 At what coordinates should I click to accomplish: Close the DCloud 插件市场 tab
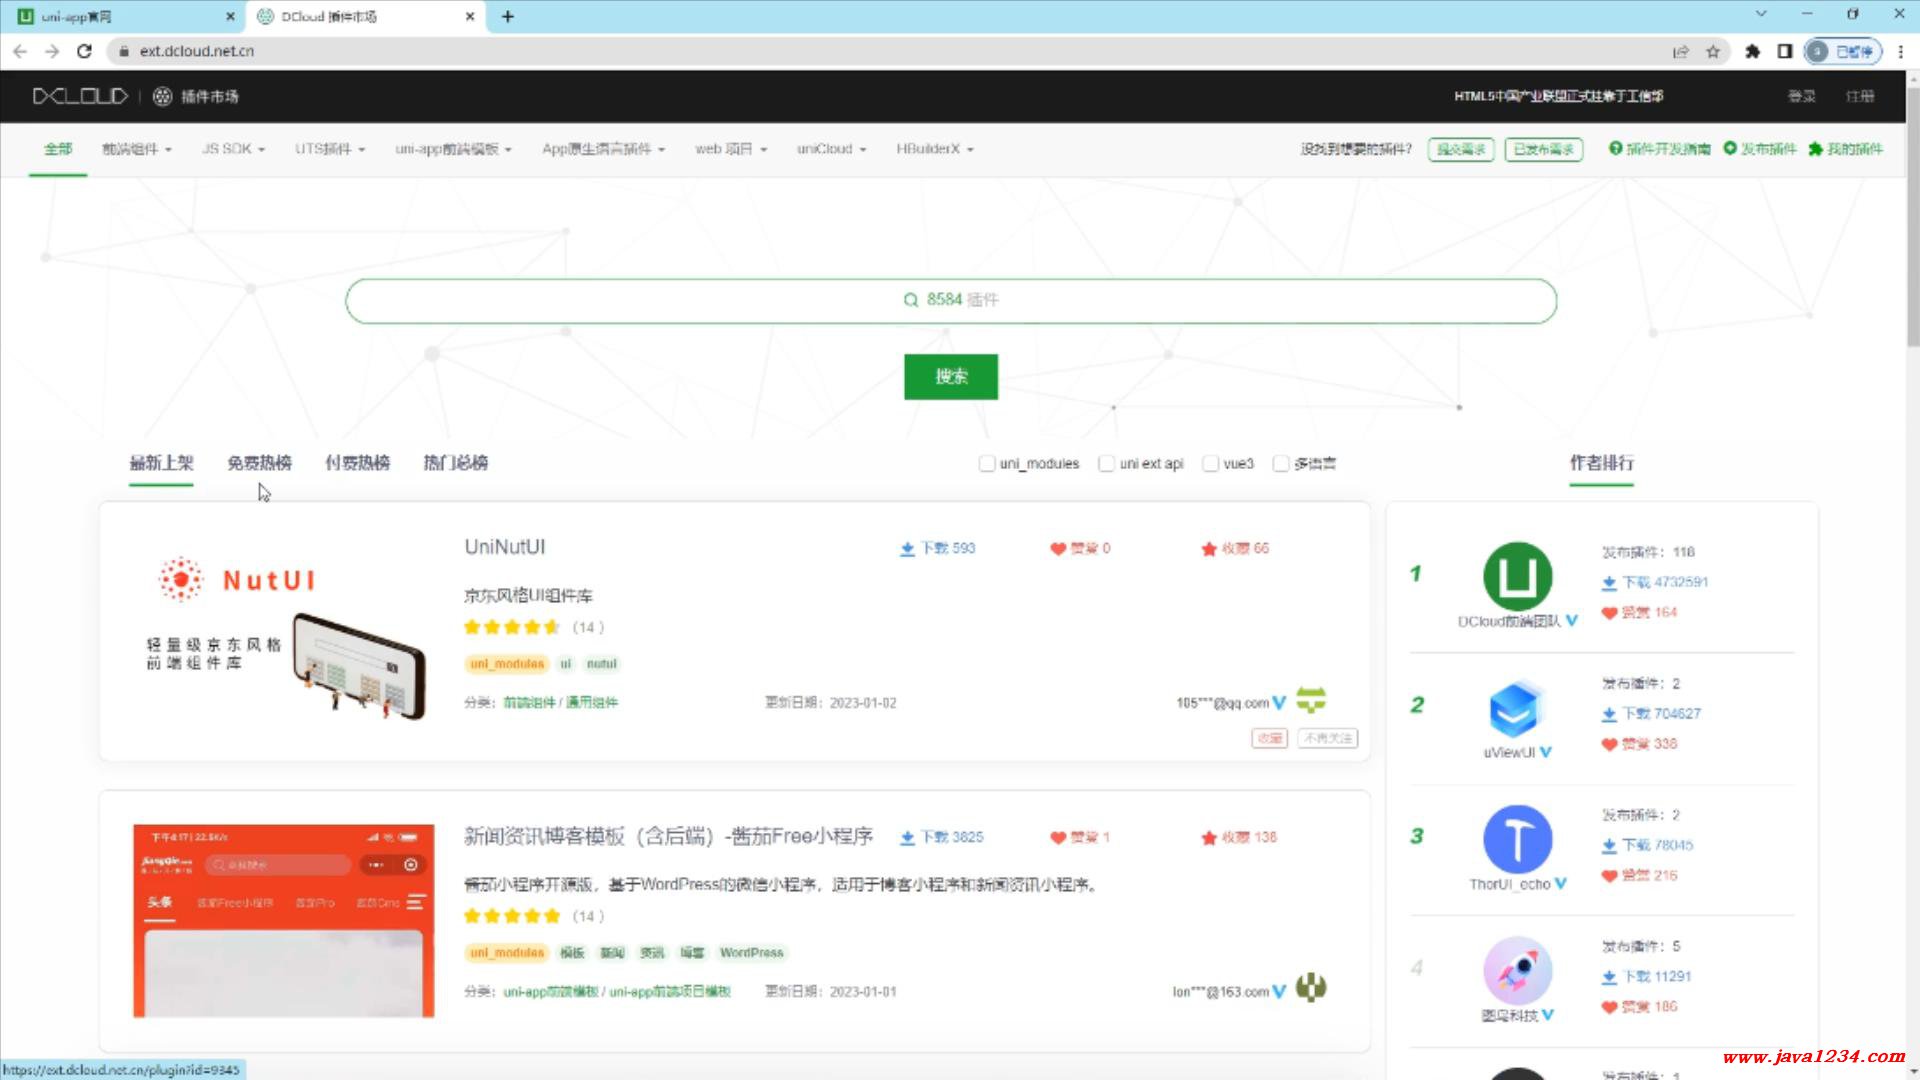pos(470,16)
